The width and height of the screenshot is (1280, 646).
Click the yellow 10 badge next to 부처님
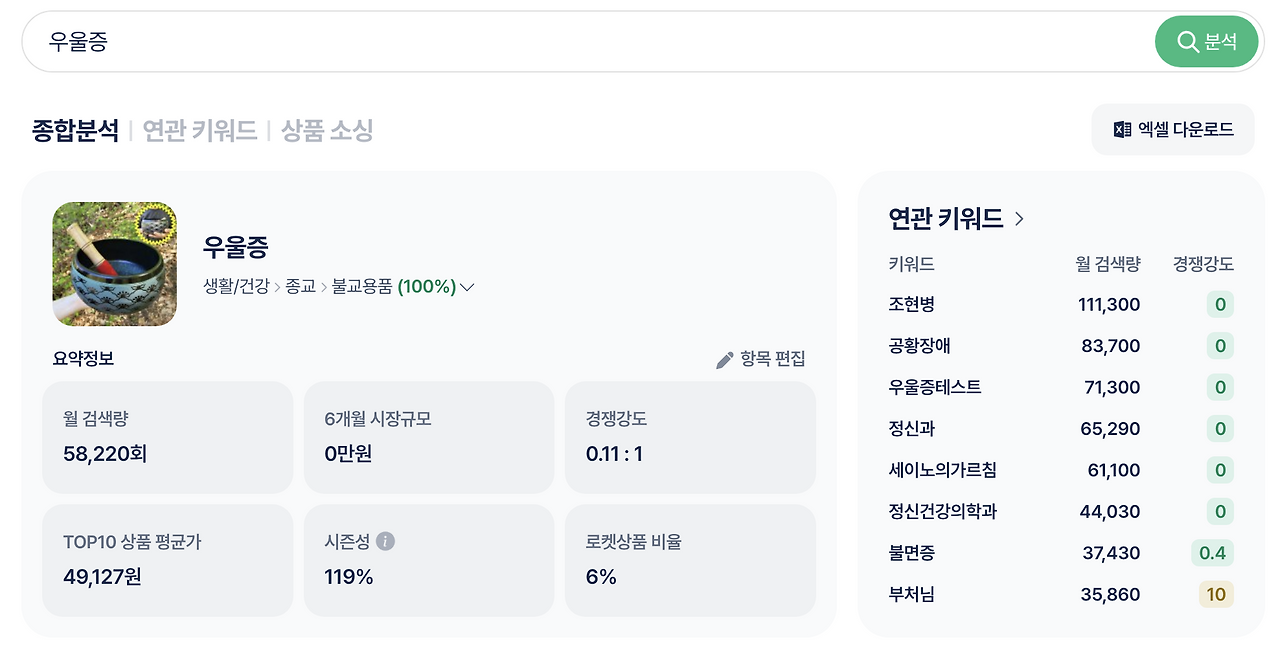tap(1216, 594)
